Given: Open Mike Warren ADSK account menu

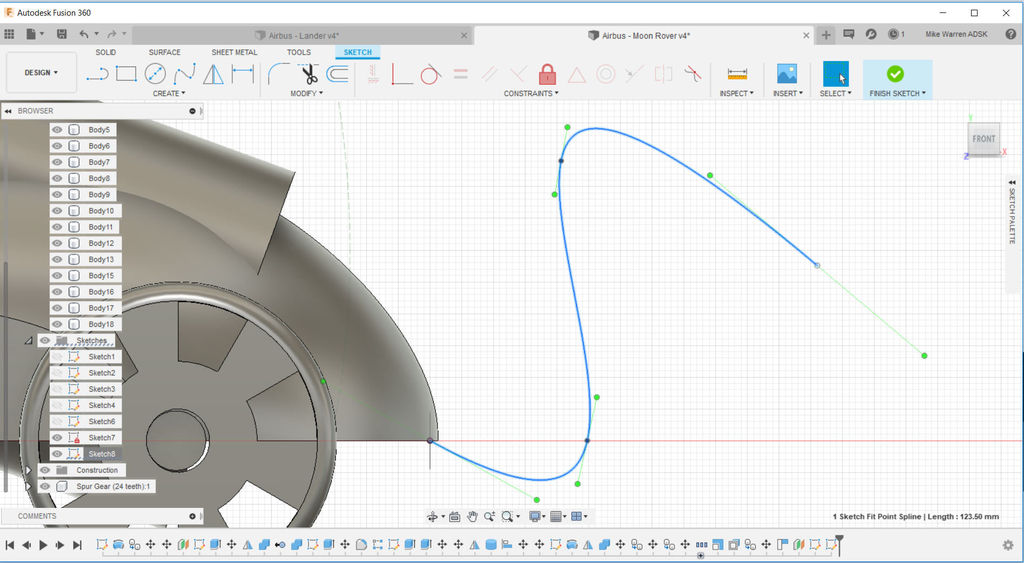Looking at the screenshot, I should click(x=956, y=34).
